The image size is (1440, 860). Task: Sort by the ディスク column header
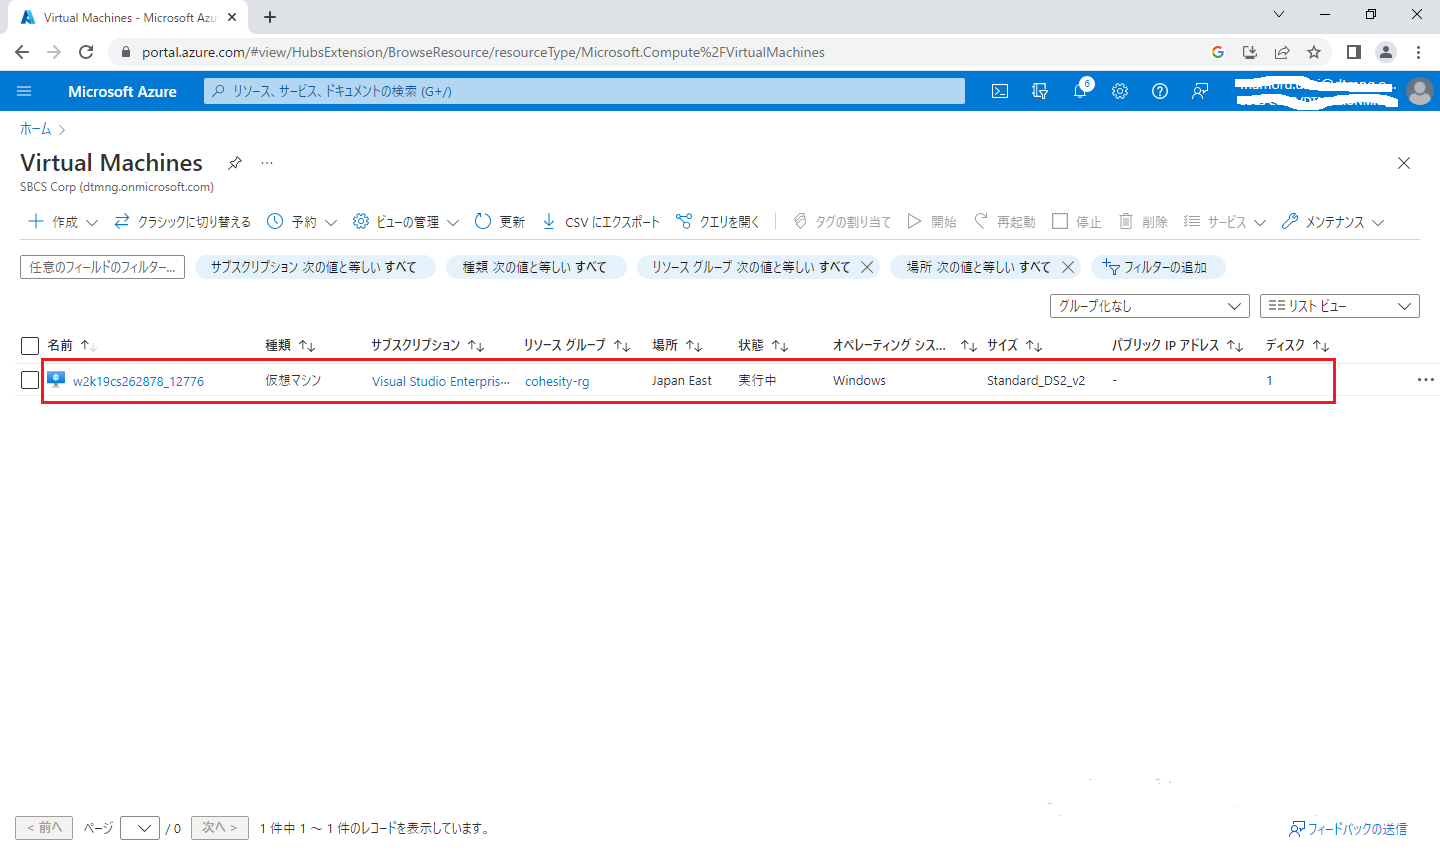(x=1297, y=345)
